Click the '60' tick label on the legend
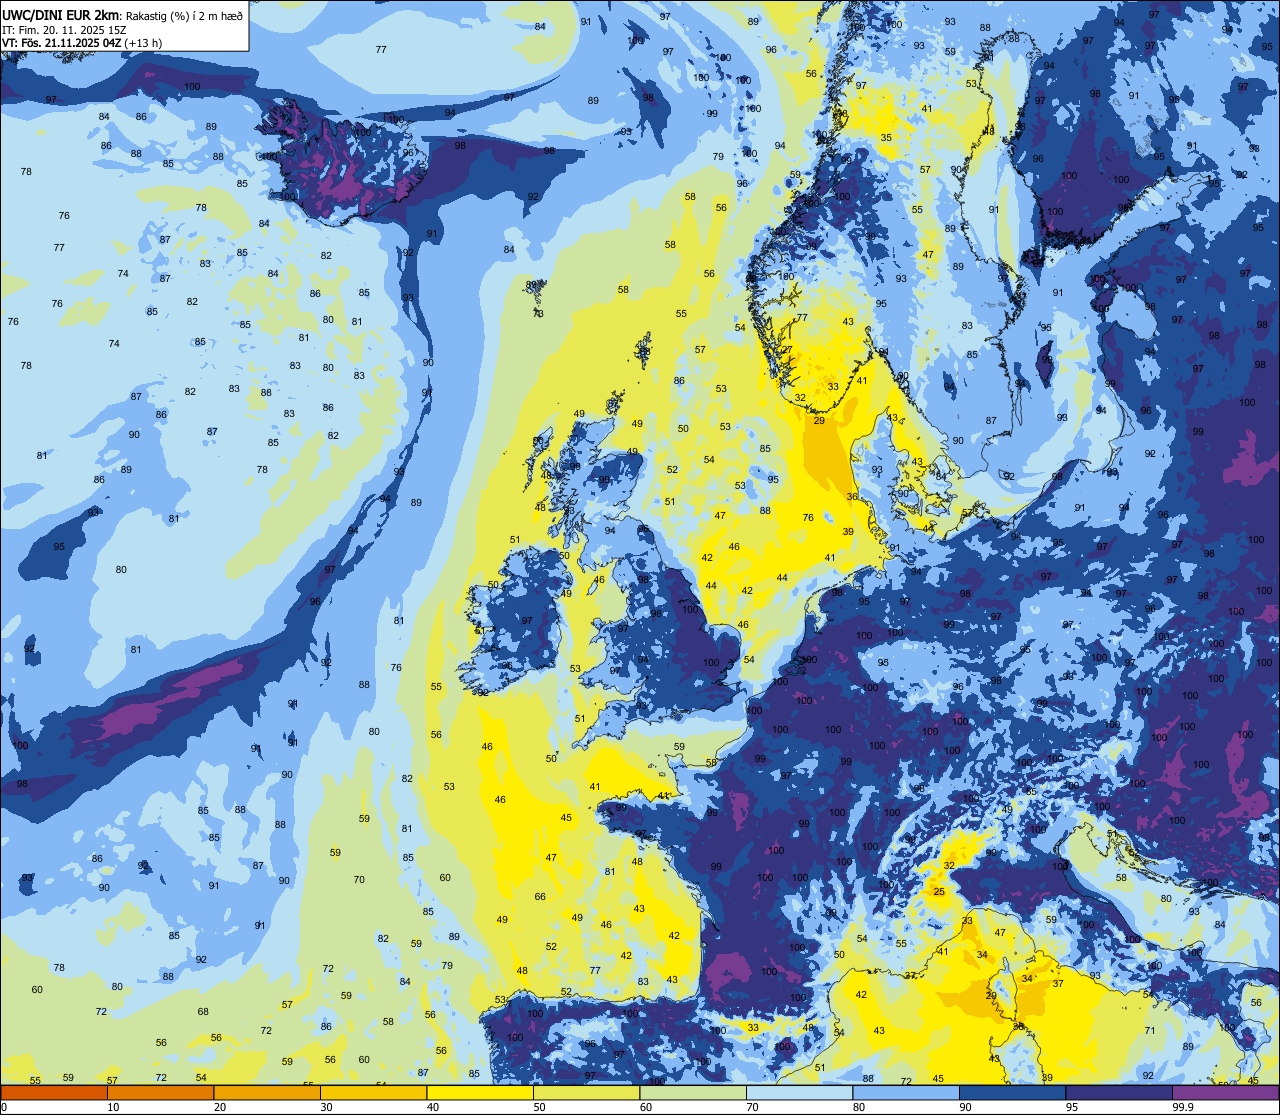 (646, 1107)
